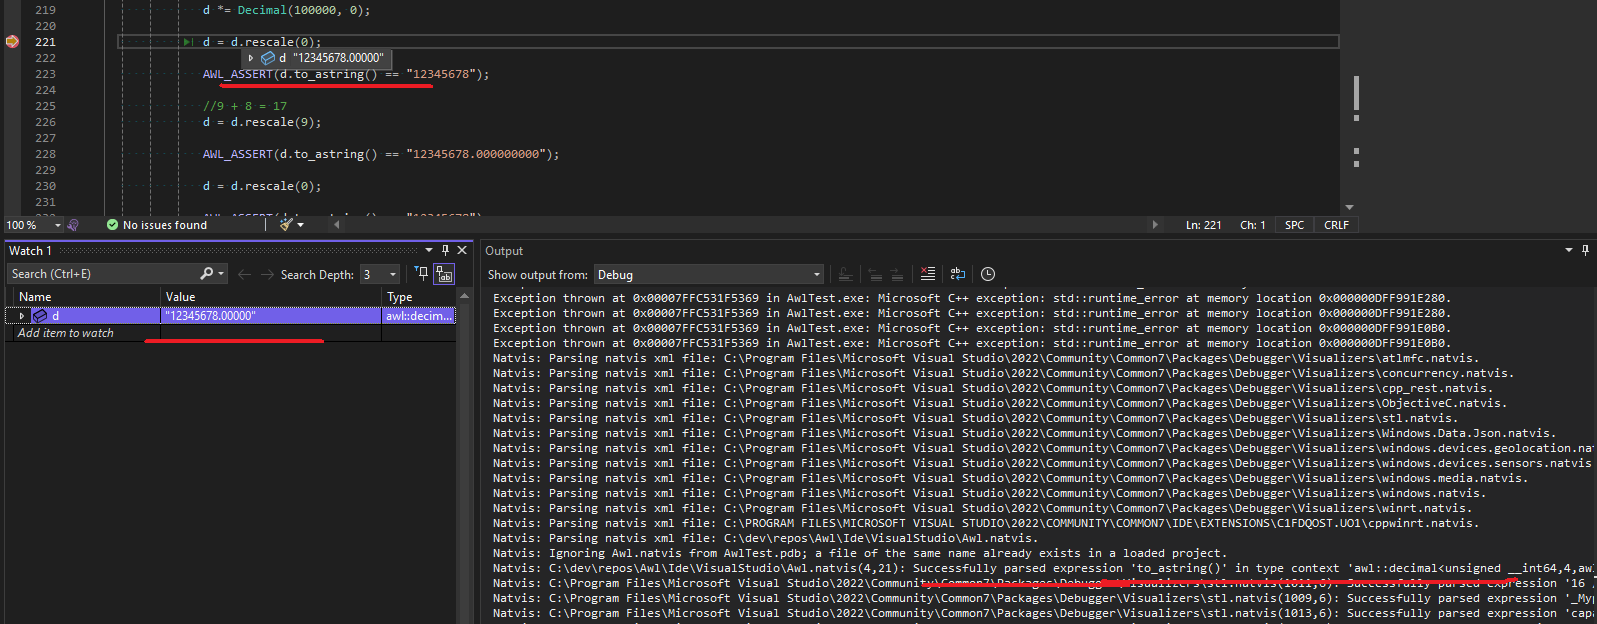Click the SPC indentation indicator
The width and height of the screenshot is (1597, 624).
[1294, 225]
